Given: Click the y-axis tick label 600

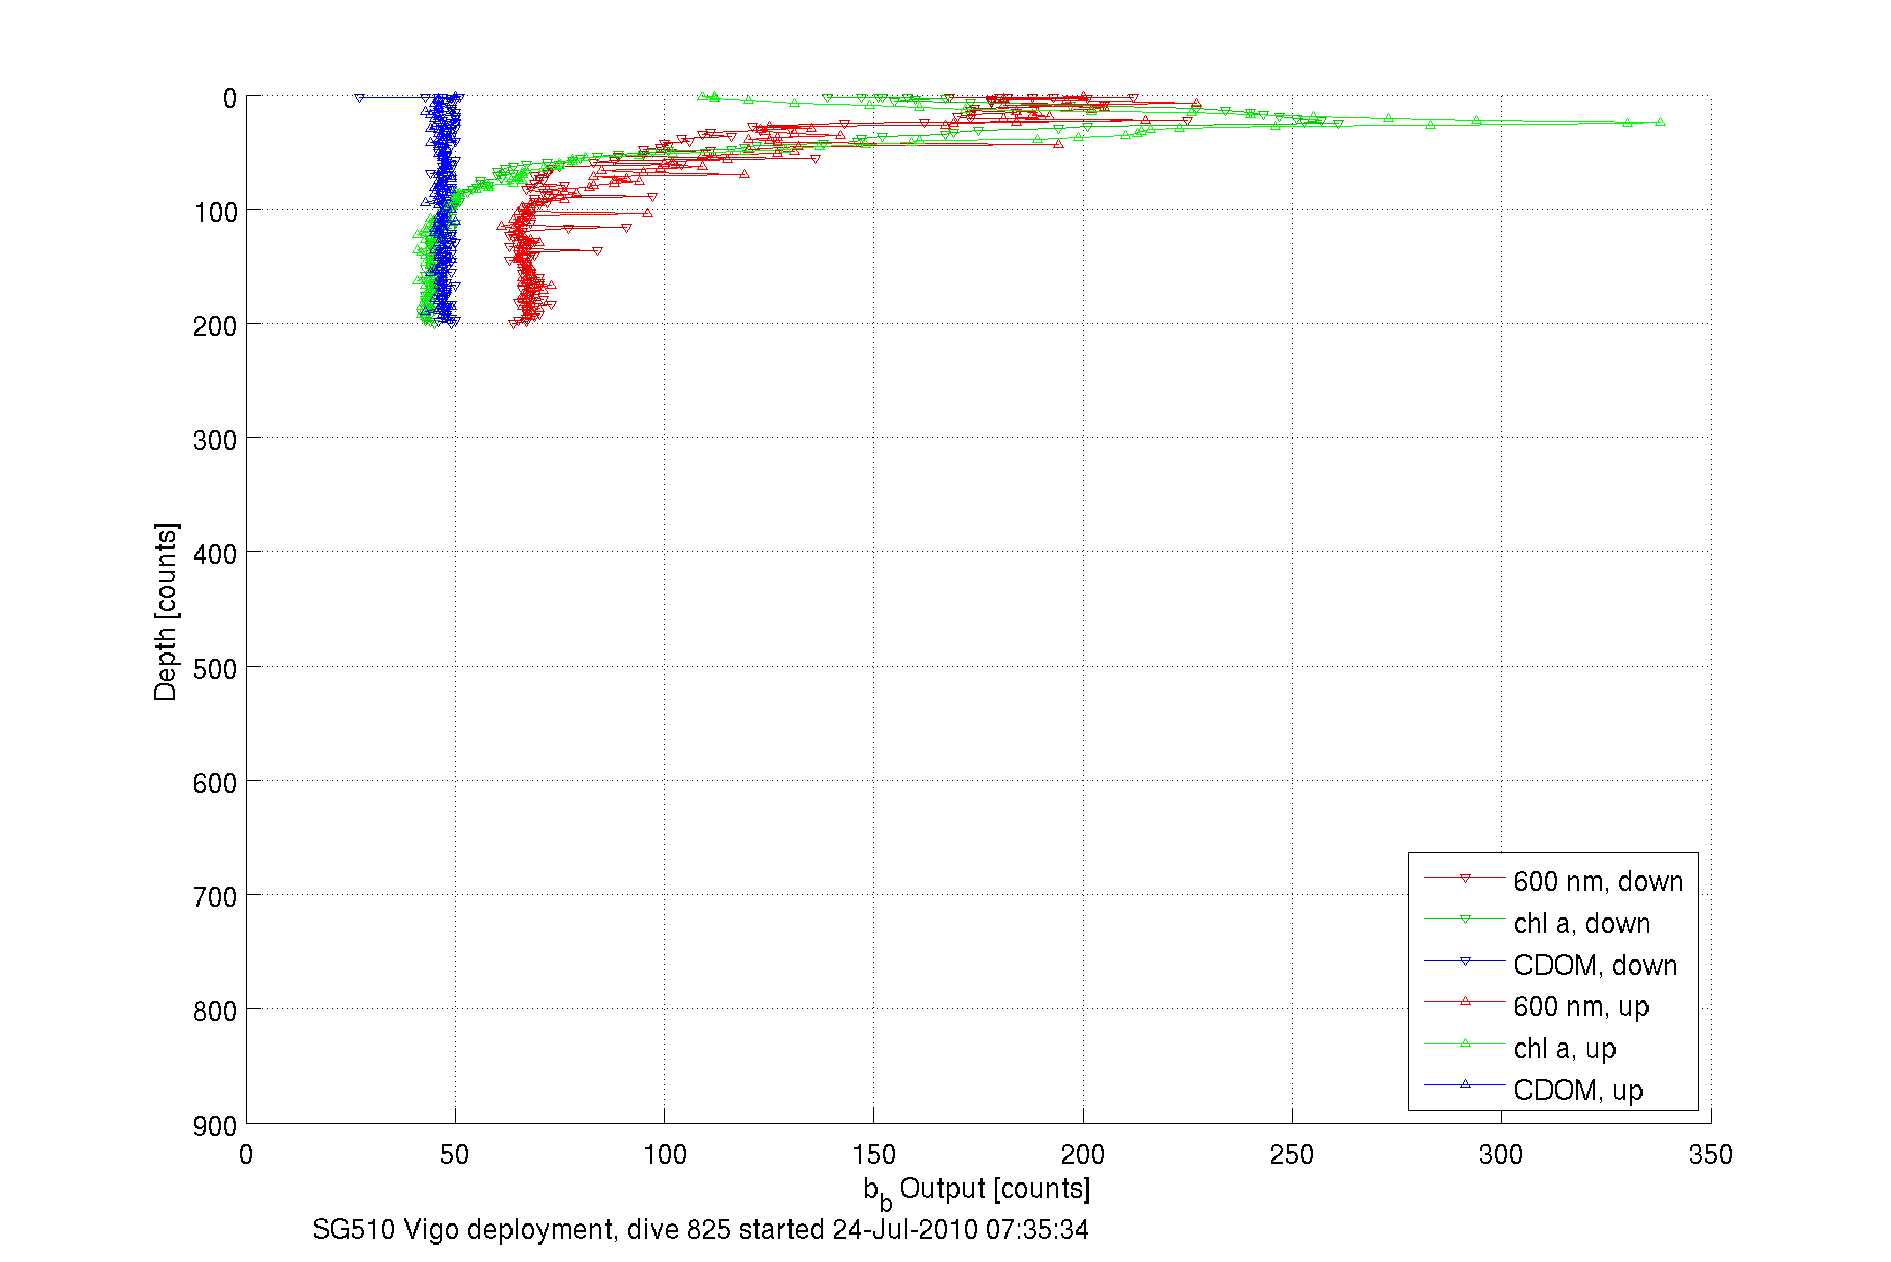Looking at the screenshot, I should (215, 783).
